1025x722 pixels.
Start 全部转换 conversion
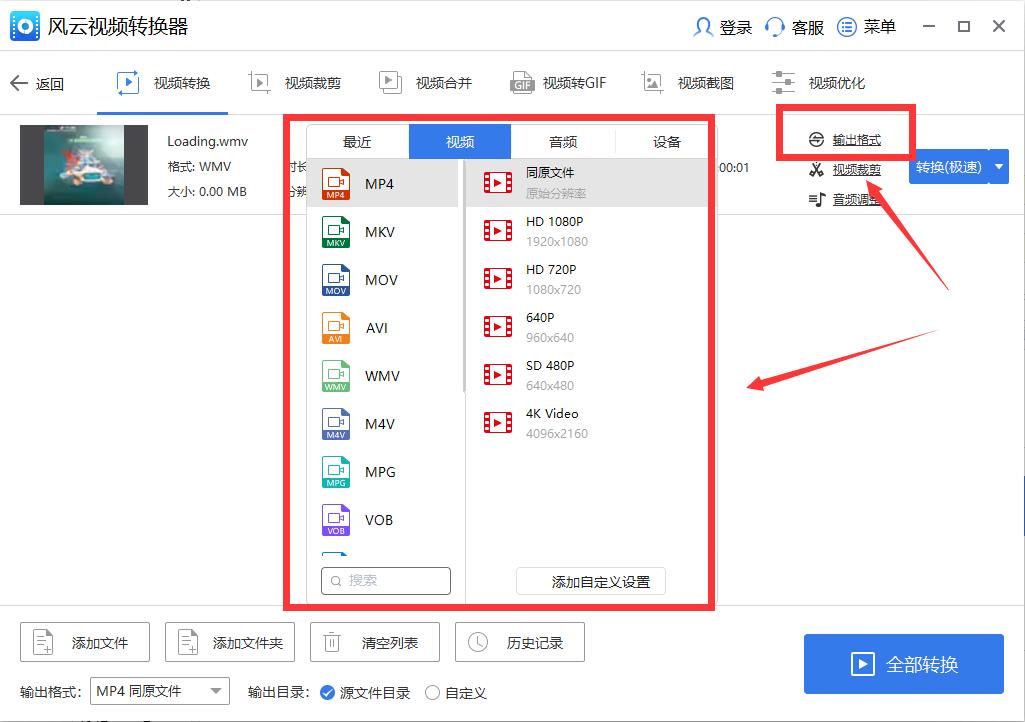click(903, 664)
